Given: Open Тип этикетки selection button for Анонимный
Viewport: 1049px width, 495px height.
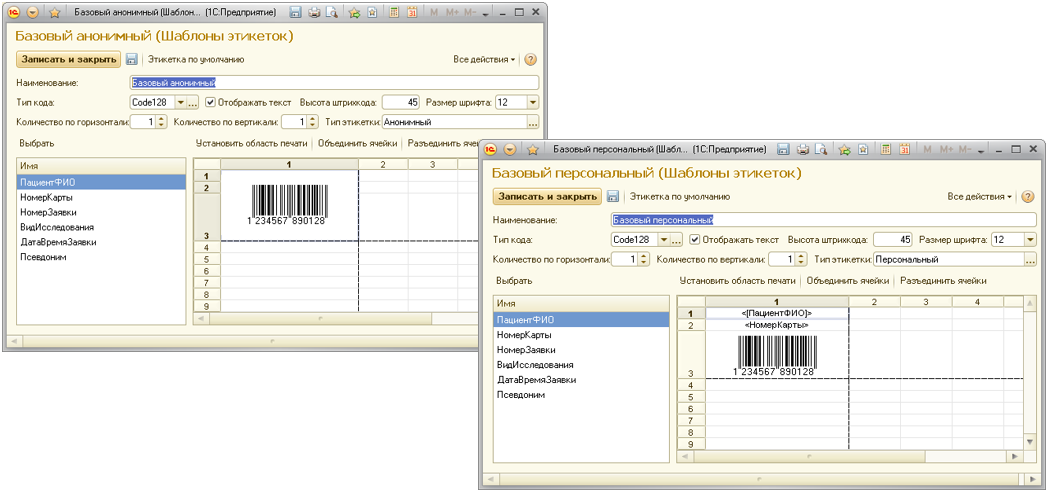Looking at the screenshot, I should 533,122.
